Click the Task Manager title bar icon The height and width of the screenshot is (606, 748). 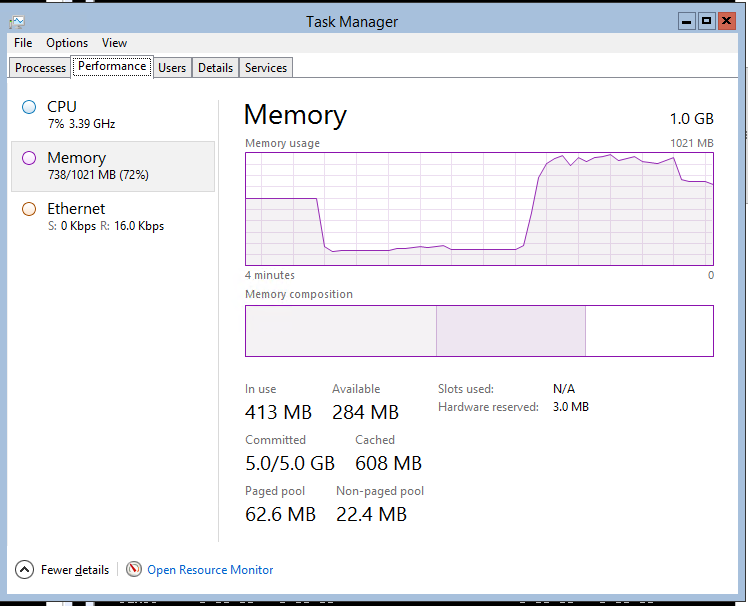tap(18, 21)
